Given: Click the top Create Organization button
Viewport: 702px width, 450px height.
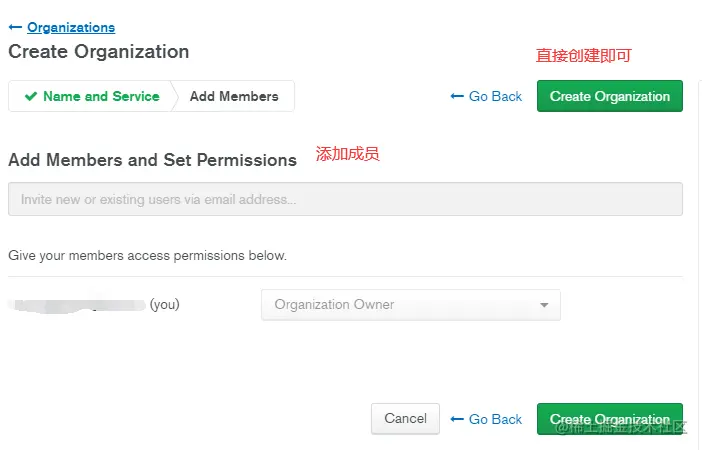Looking at the screenshot, I should tap(609, 97).
